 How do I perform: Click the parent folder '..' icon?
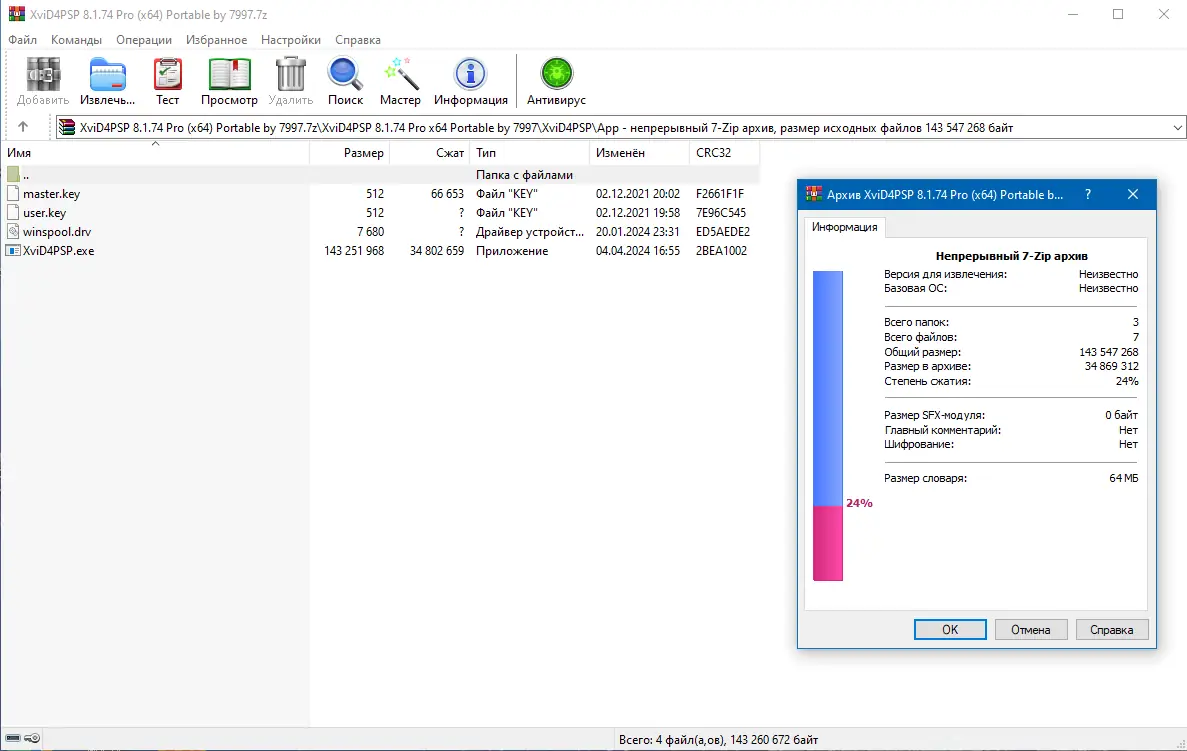pyautogui.click(x=13, y=175)
